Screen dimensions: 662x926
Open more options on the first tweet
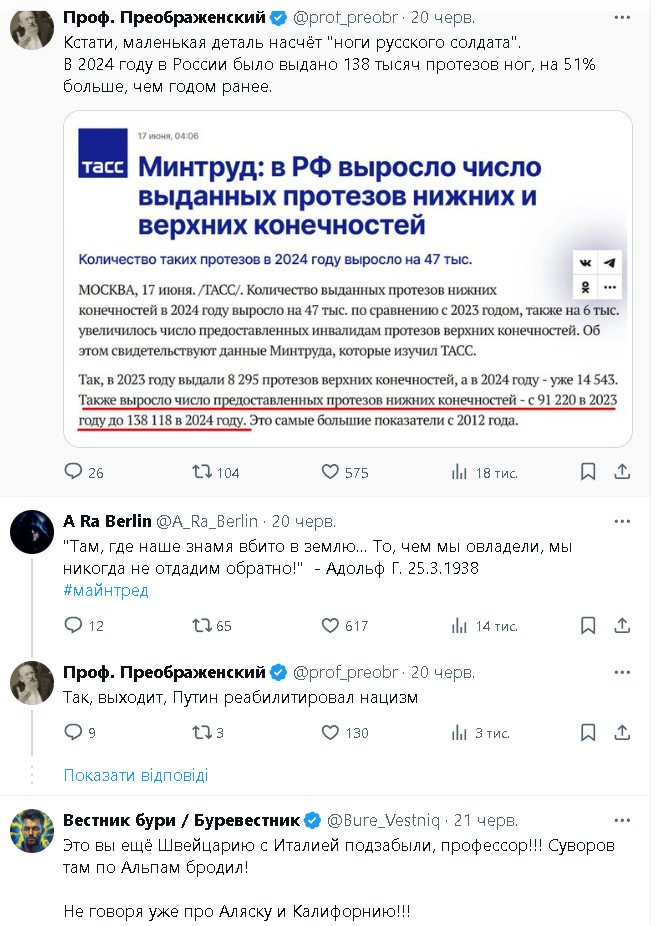pos(622,18)
